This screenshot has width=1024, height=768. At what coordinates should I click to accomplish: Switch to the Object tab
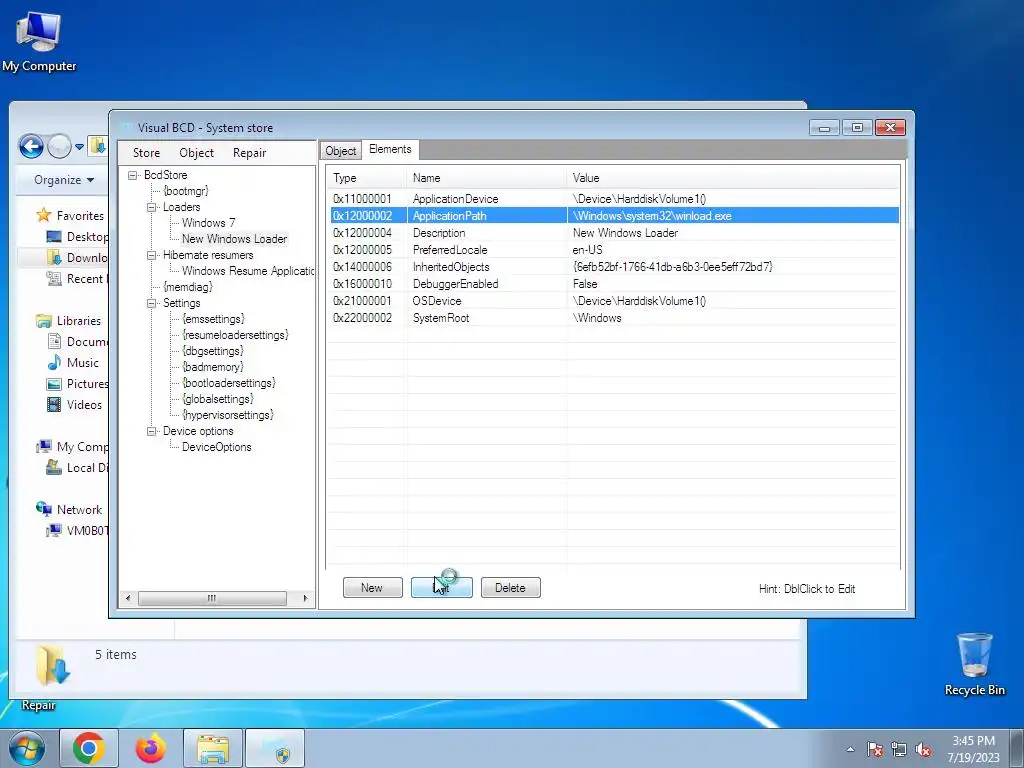[x=341, y=151]
